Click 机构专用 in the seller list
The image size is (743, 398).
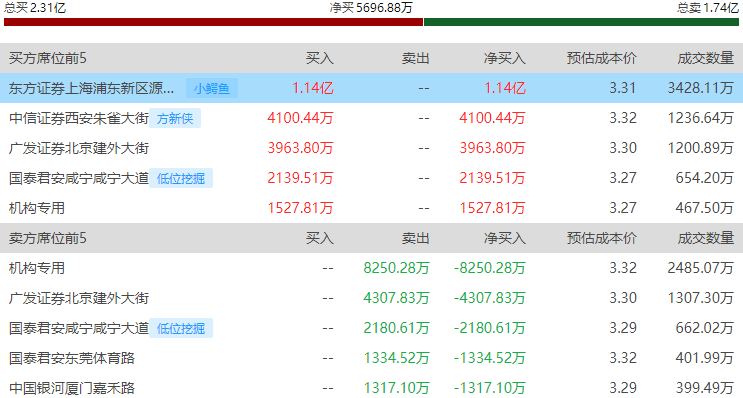[x=36, y=268]
